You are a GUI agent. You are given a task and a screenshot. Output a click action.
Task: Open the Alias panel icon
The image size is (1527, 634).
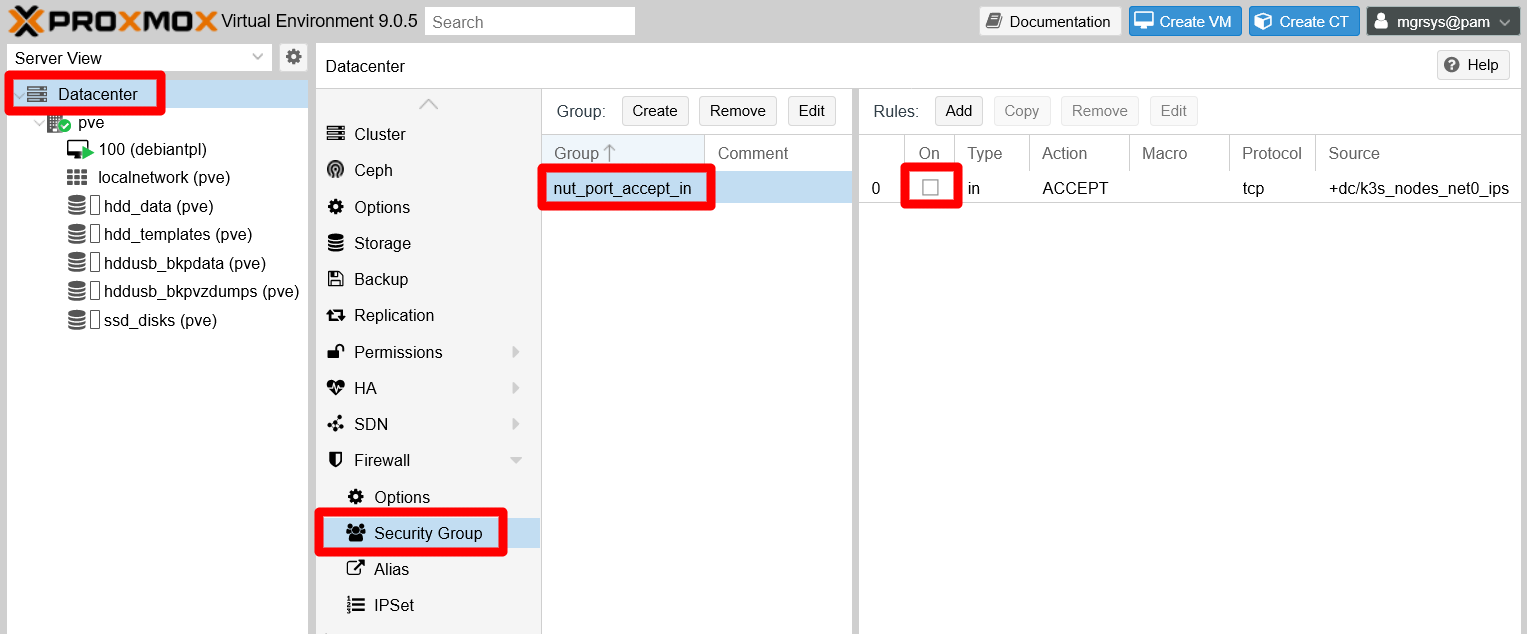tap(356, 569)
